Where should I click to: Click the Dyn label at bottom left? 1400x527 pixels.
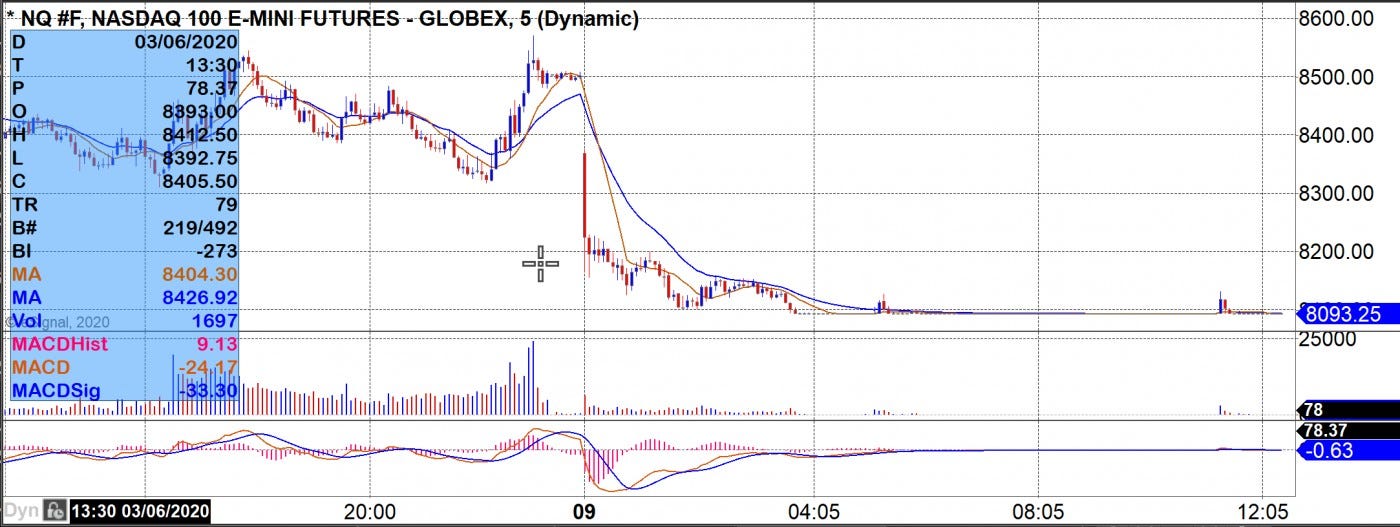22,511
